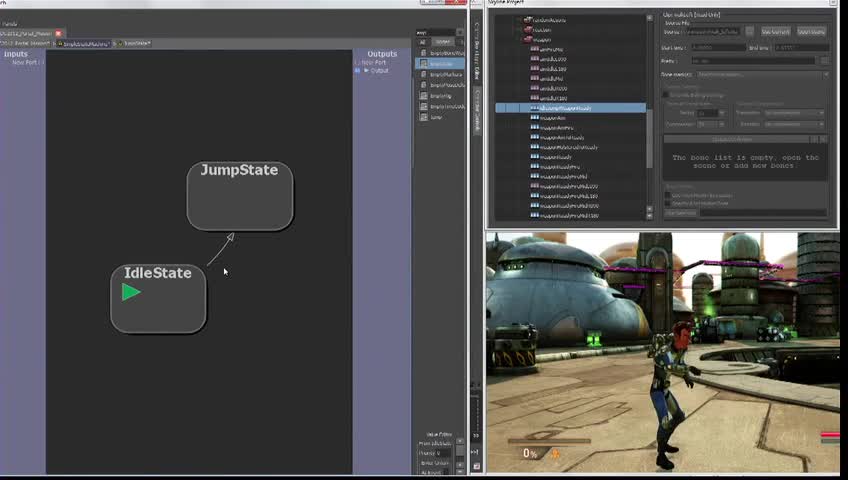
Task: Click the stepper arrows of the second compression spinner
Action: tap(721, 124)
